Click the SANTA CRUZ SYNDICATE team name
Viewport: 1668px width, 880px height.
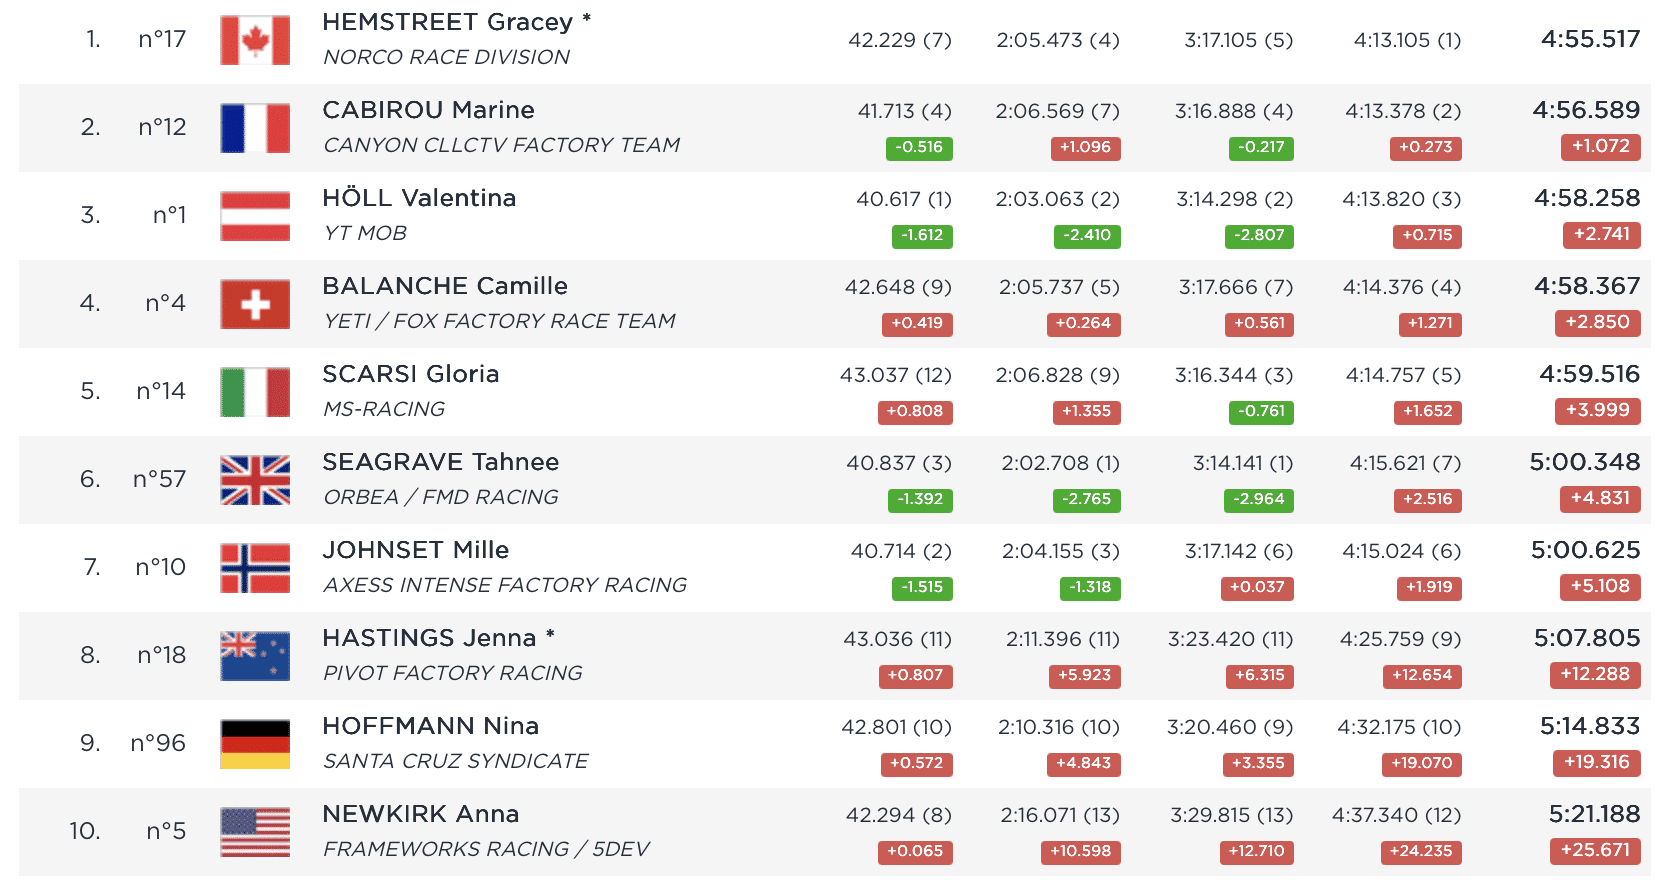455,761
